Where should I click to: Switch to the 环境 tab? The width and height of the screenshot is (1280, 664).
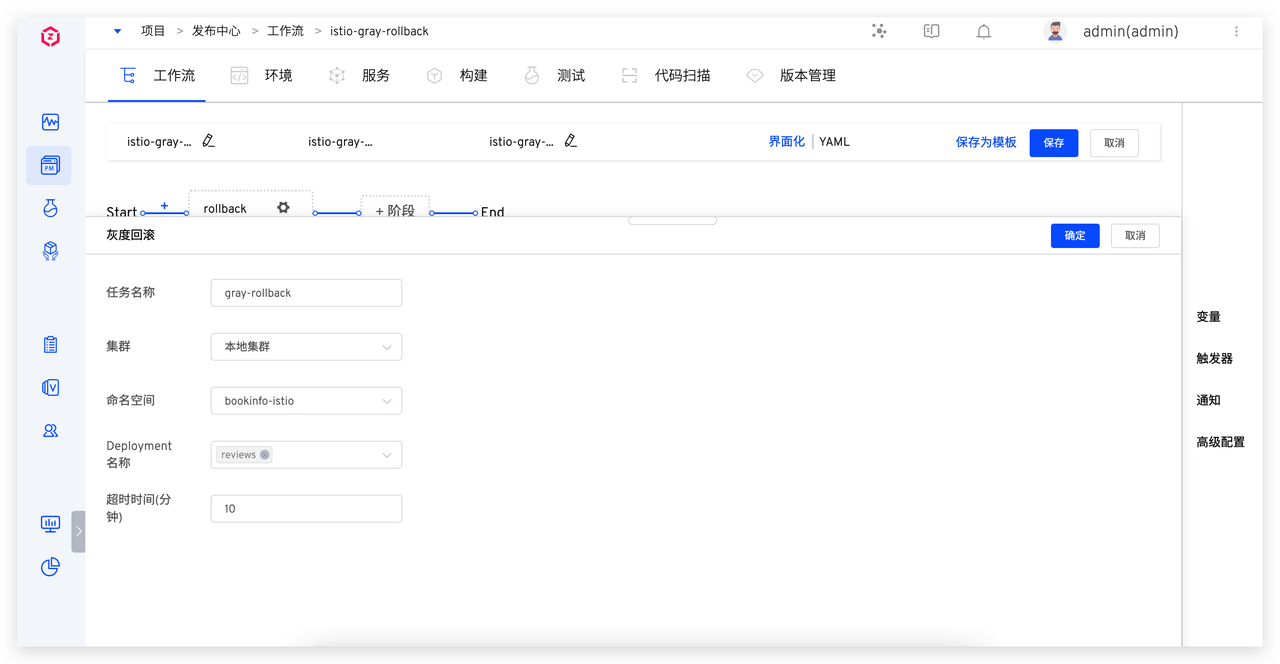(262, 76)
